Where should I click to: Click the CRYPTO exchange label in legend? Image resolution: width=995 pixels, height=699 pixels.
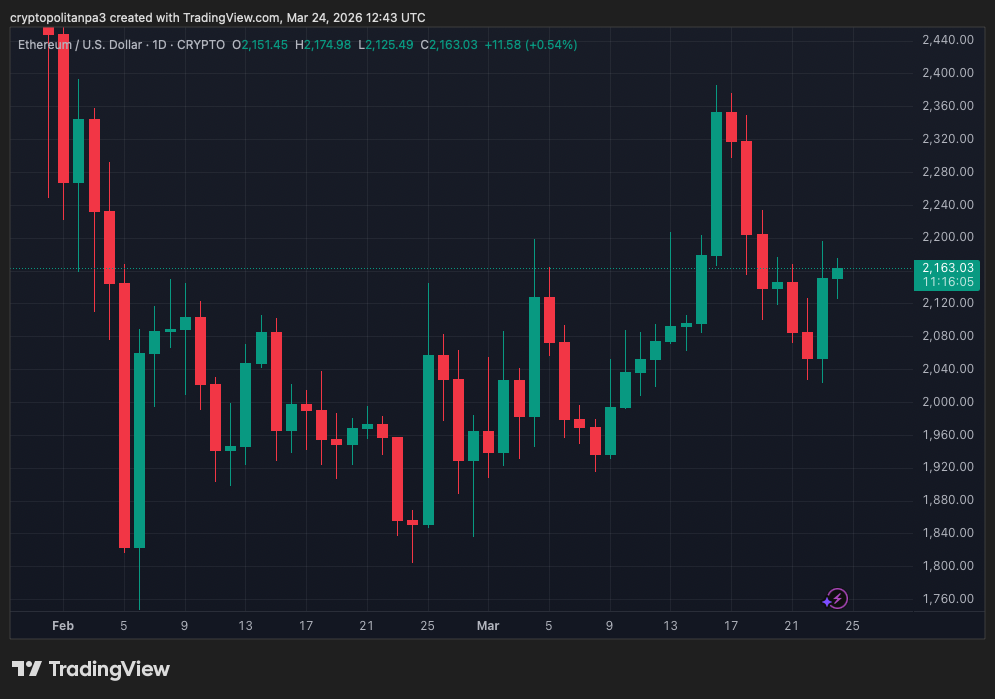pos(200,45)
